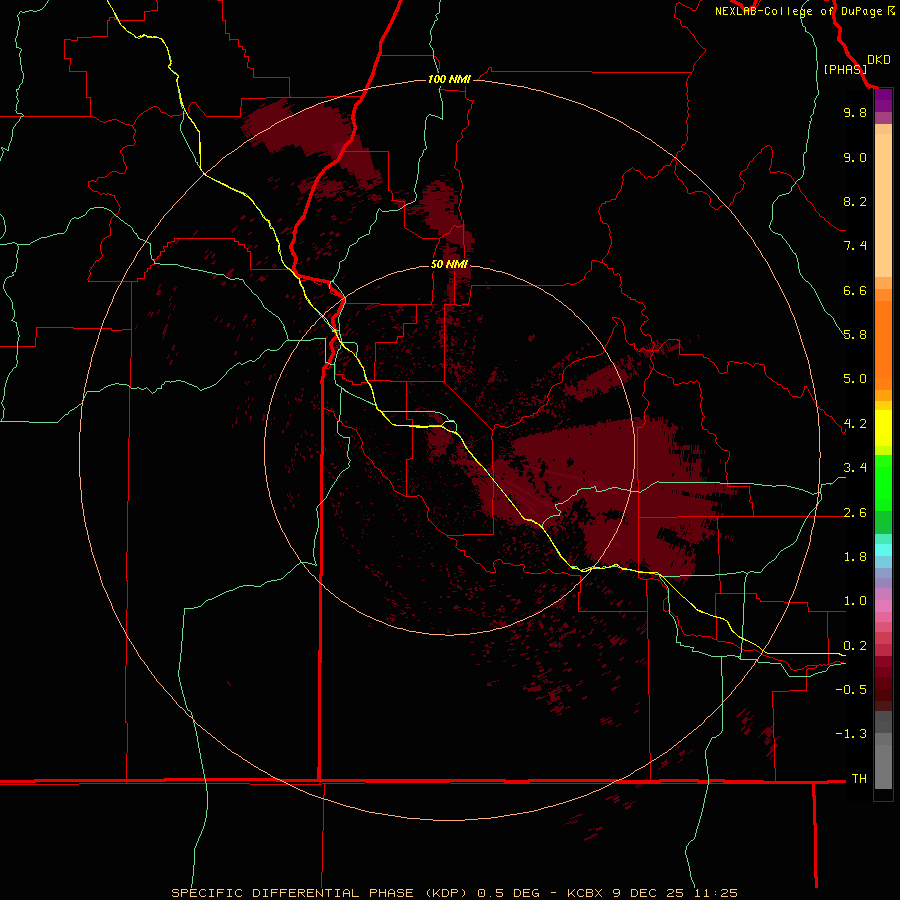Click the 9.8 value on color scale
Screen dimensions: 900x900
point(855,112)
